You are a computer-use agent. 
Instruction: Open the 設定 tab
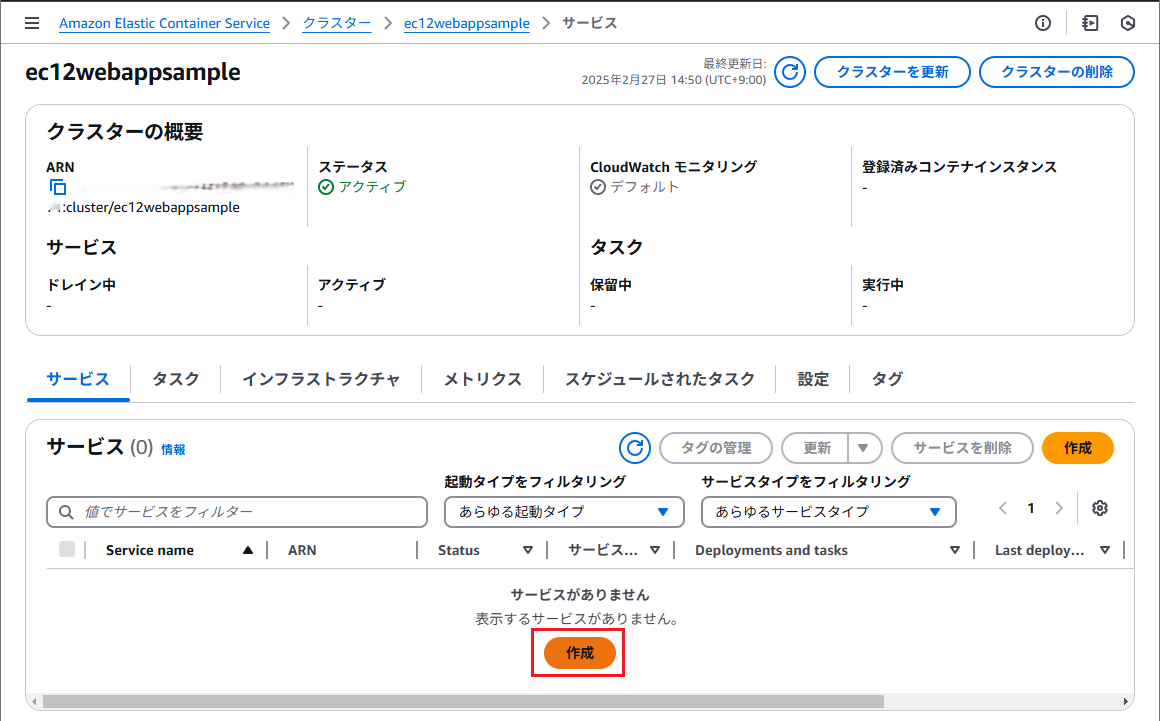(813, 379)
